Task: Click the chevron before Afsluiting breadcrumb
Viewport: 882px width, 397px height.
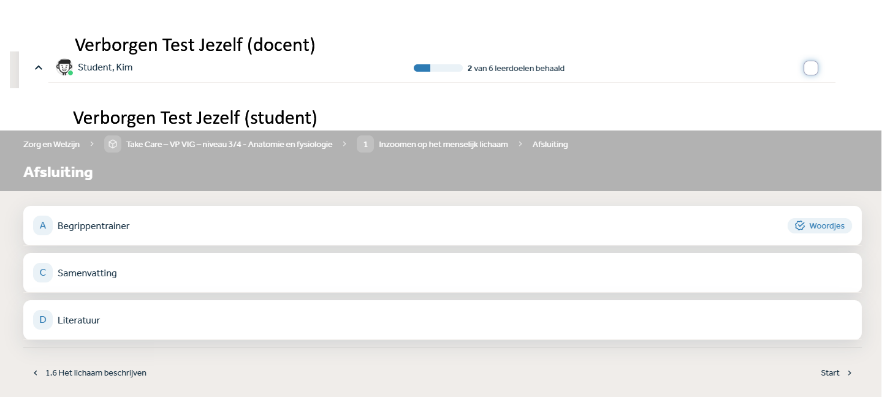Action: point(520,145)
